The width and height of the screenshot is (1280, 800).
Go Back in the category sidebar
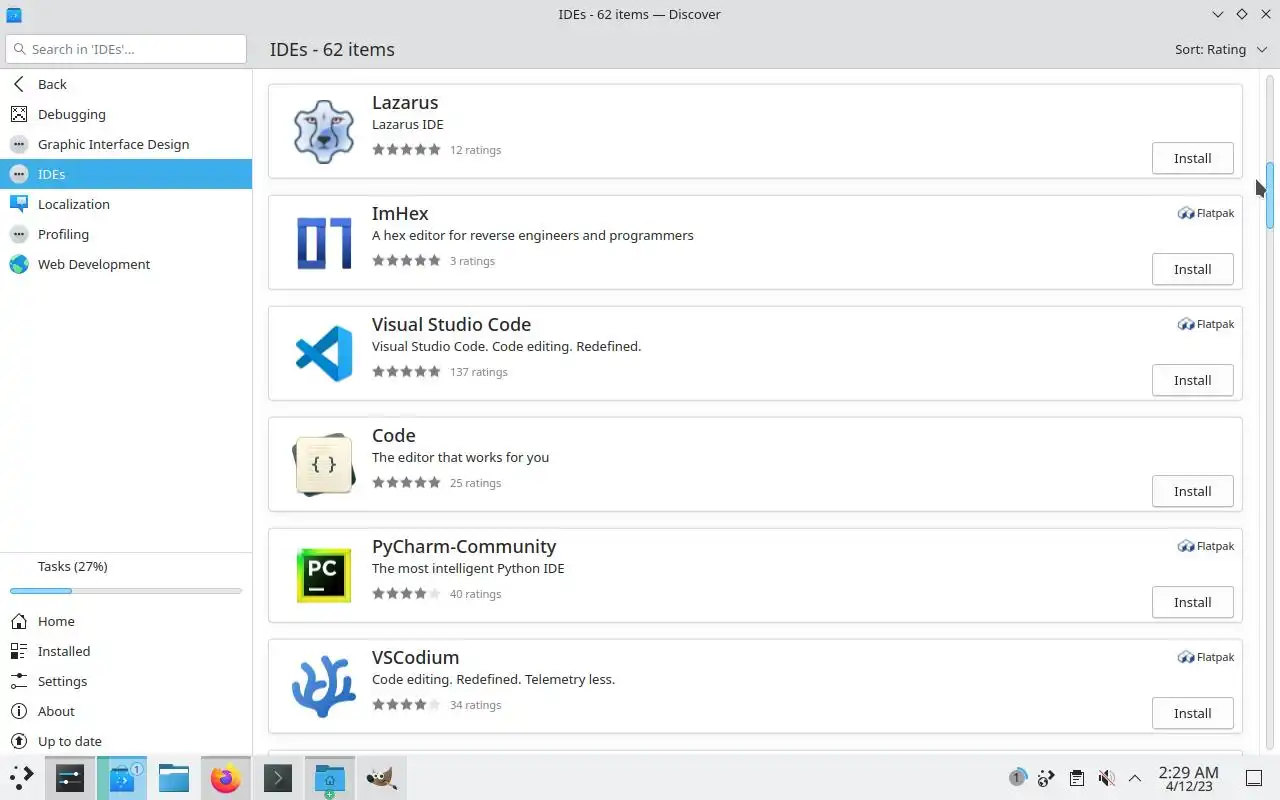126,84
